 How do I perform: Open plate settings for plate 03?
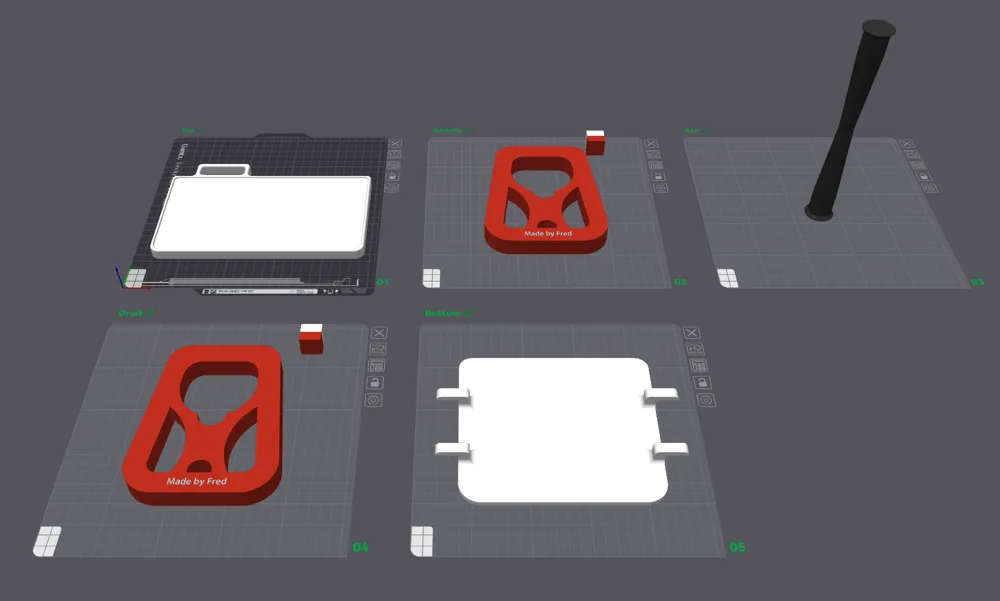pos(930,188)
